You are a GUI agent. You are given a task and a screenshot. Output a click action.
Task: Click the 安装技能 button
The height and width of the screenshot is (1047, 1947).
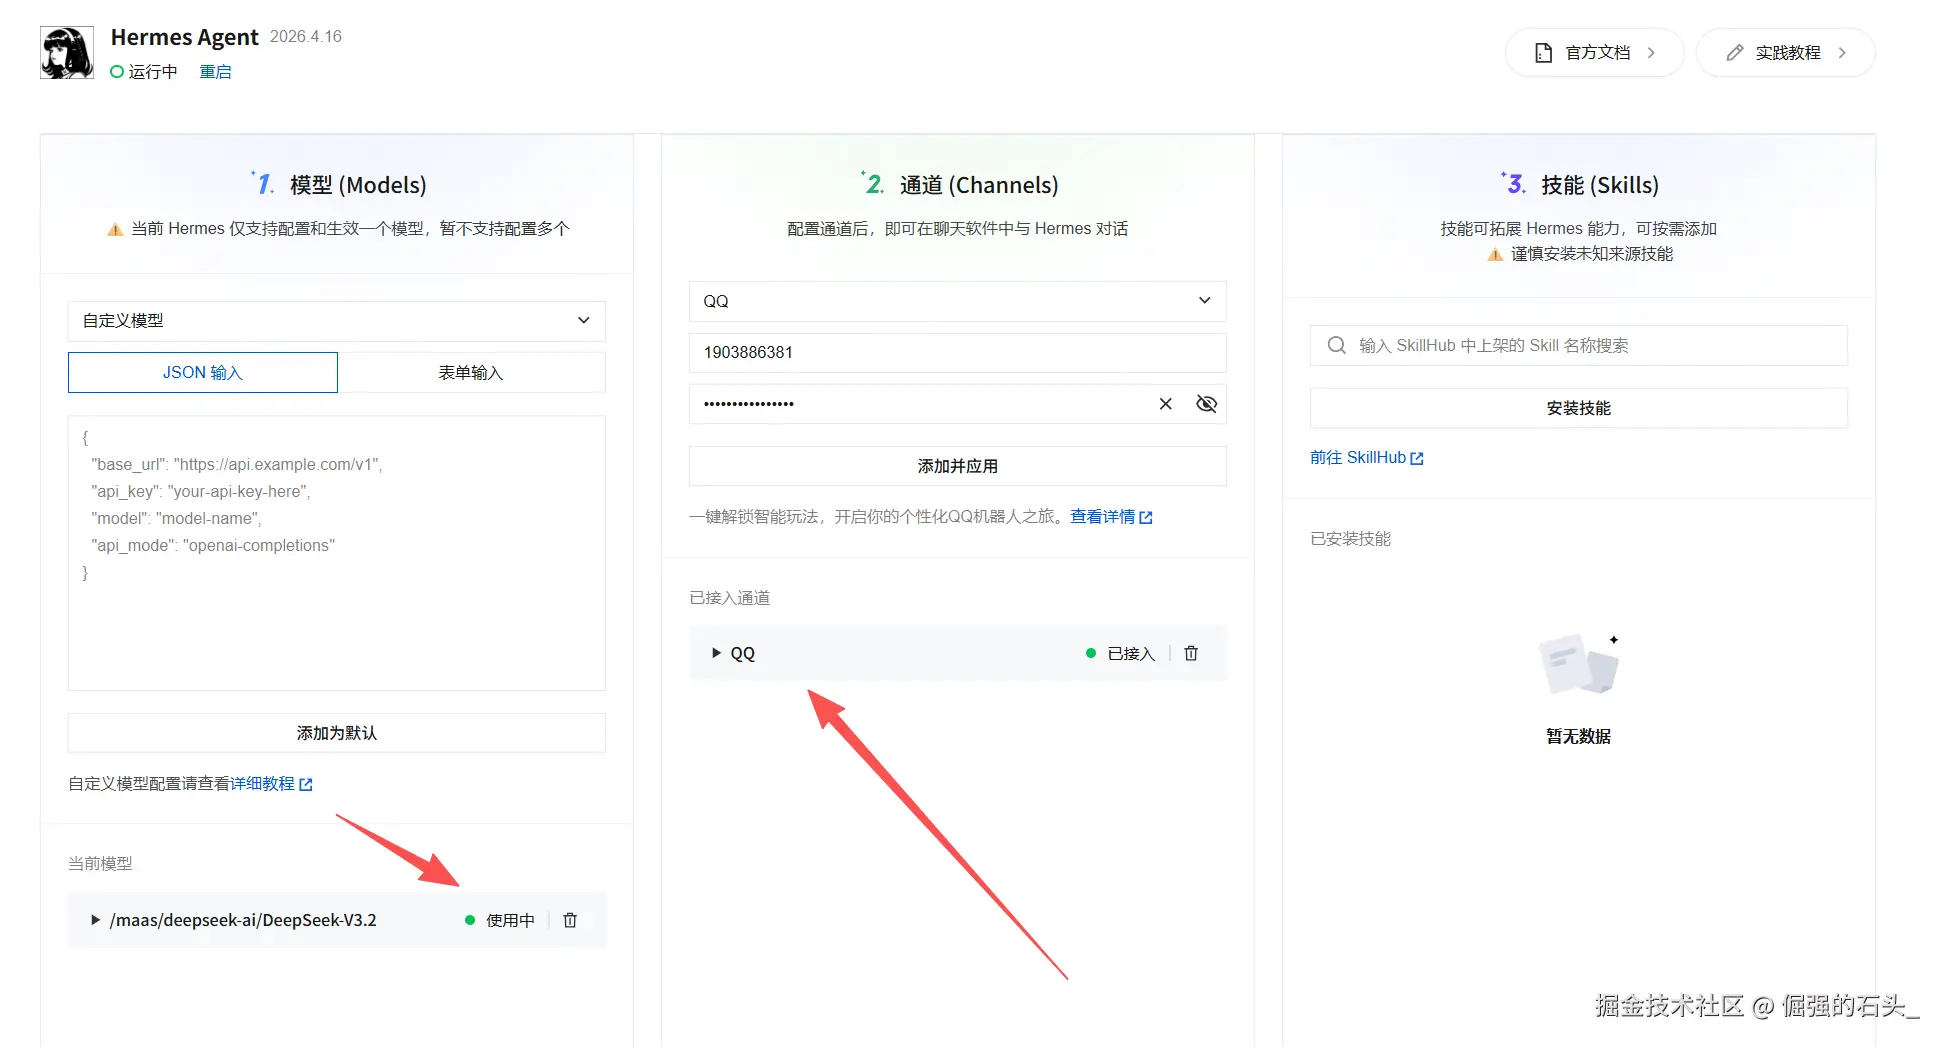pos(1579,408)
